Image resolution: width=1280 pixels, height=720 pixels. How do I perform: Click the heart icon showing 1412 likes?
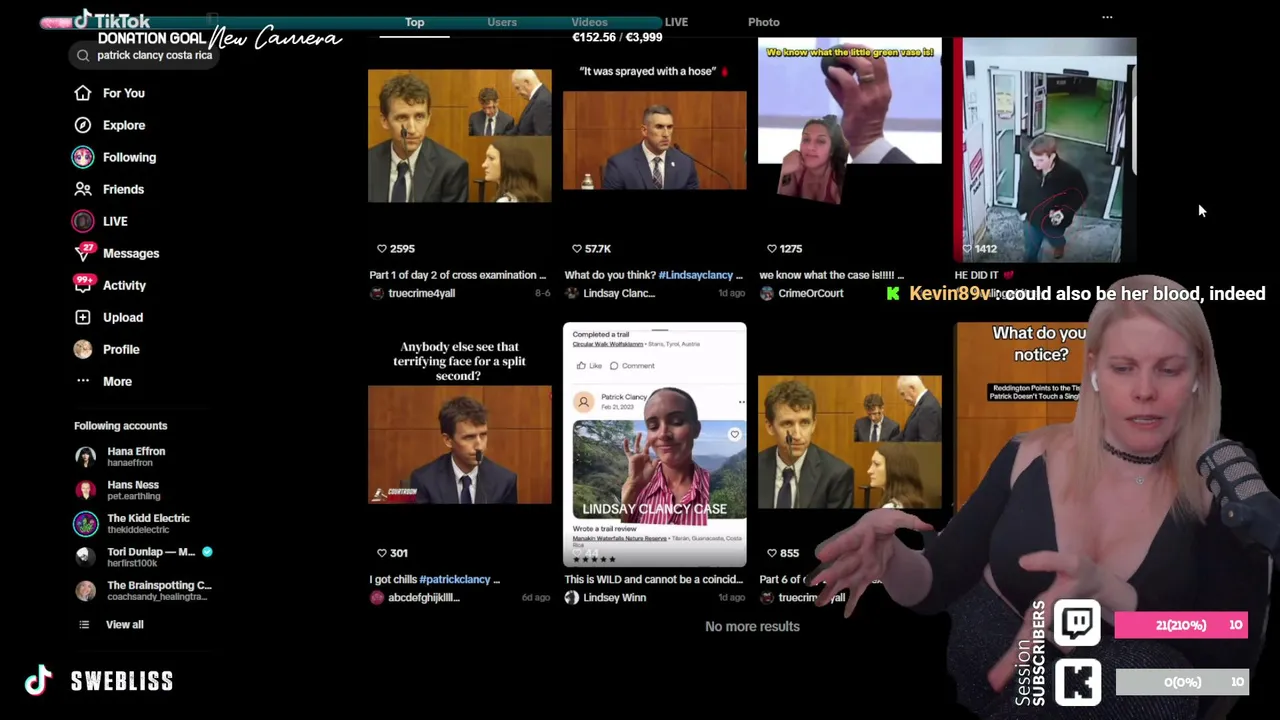pos(966,248)
